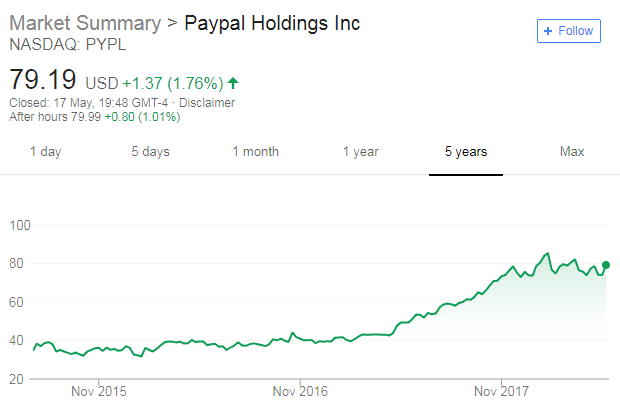Click the Nov 2016 axis label
Image resolution: width=620 pixels, height=414 pixels.
click(300, 391)
